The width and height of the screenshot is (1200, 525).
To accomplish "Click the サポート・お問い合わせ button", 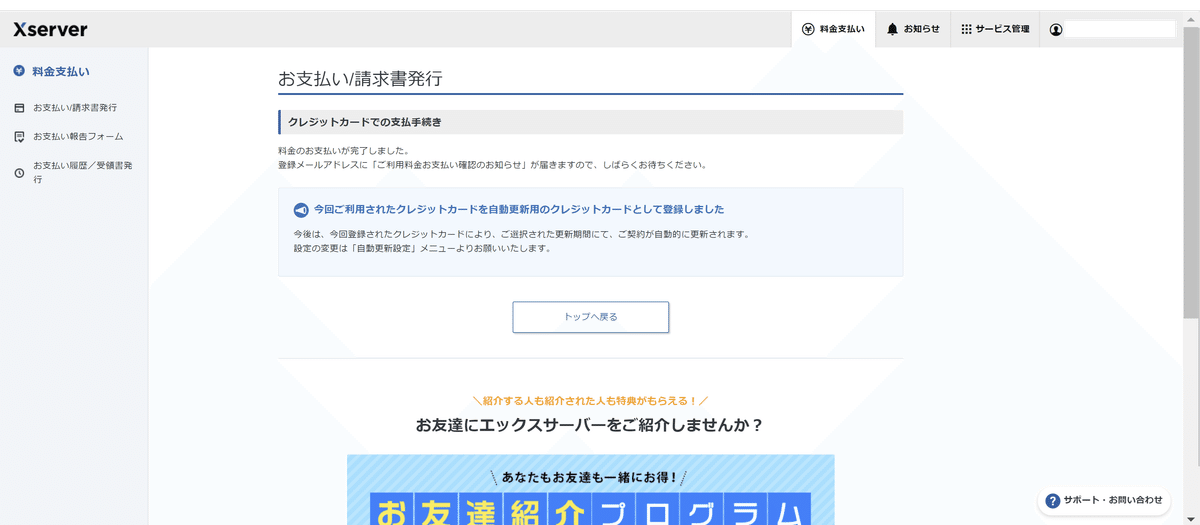I will (x=1104, y=500).
